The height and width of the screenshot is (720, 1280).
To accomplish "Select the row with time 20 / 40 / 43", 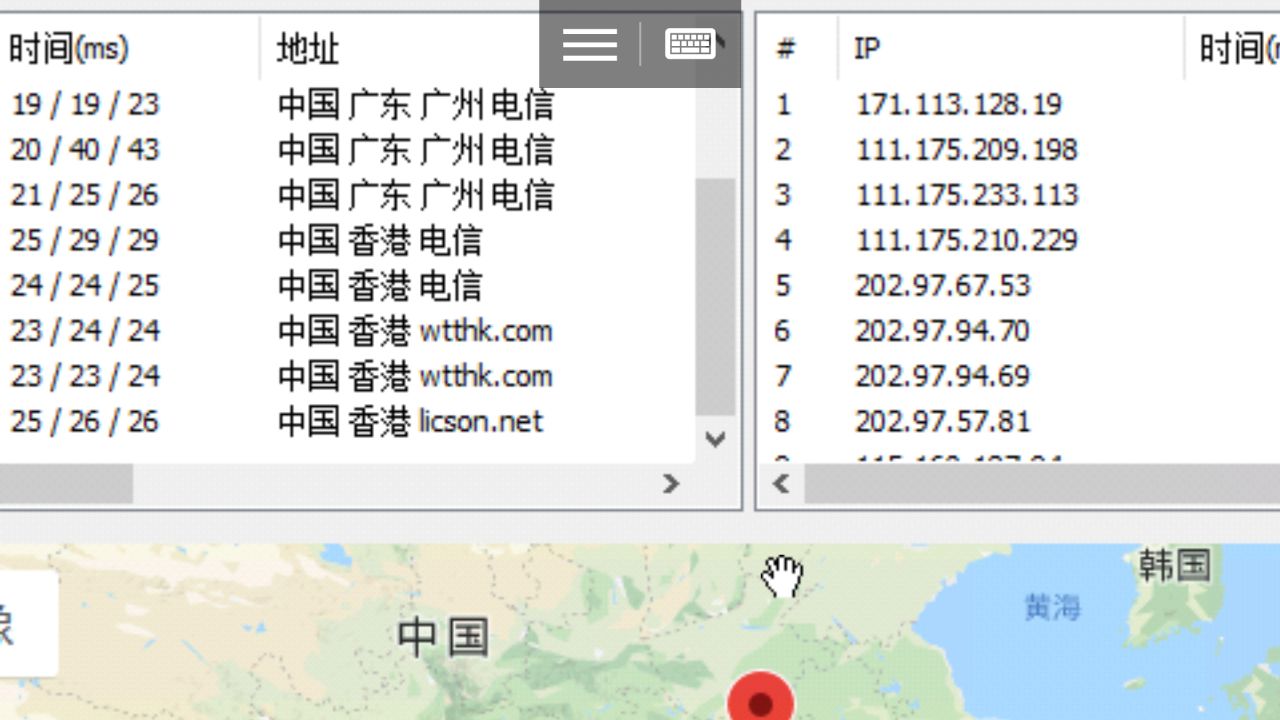I will click(85, 149).
